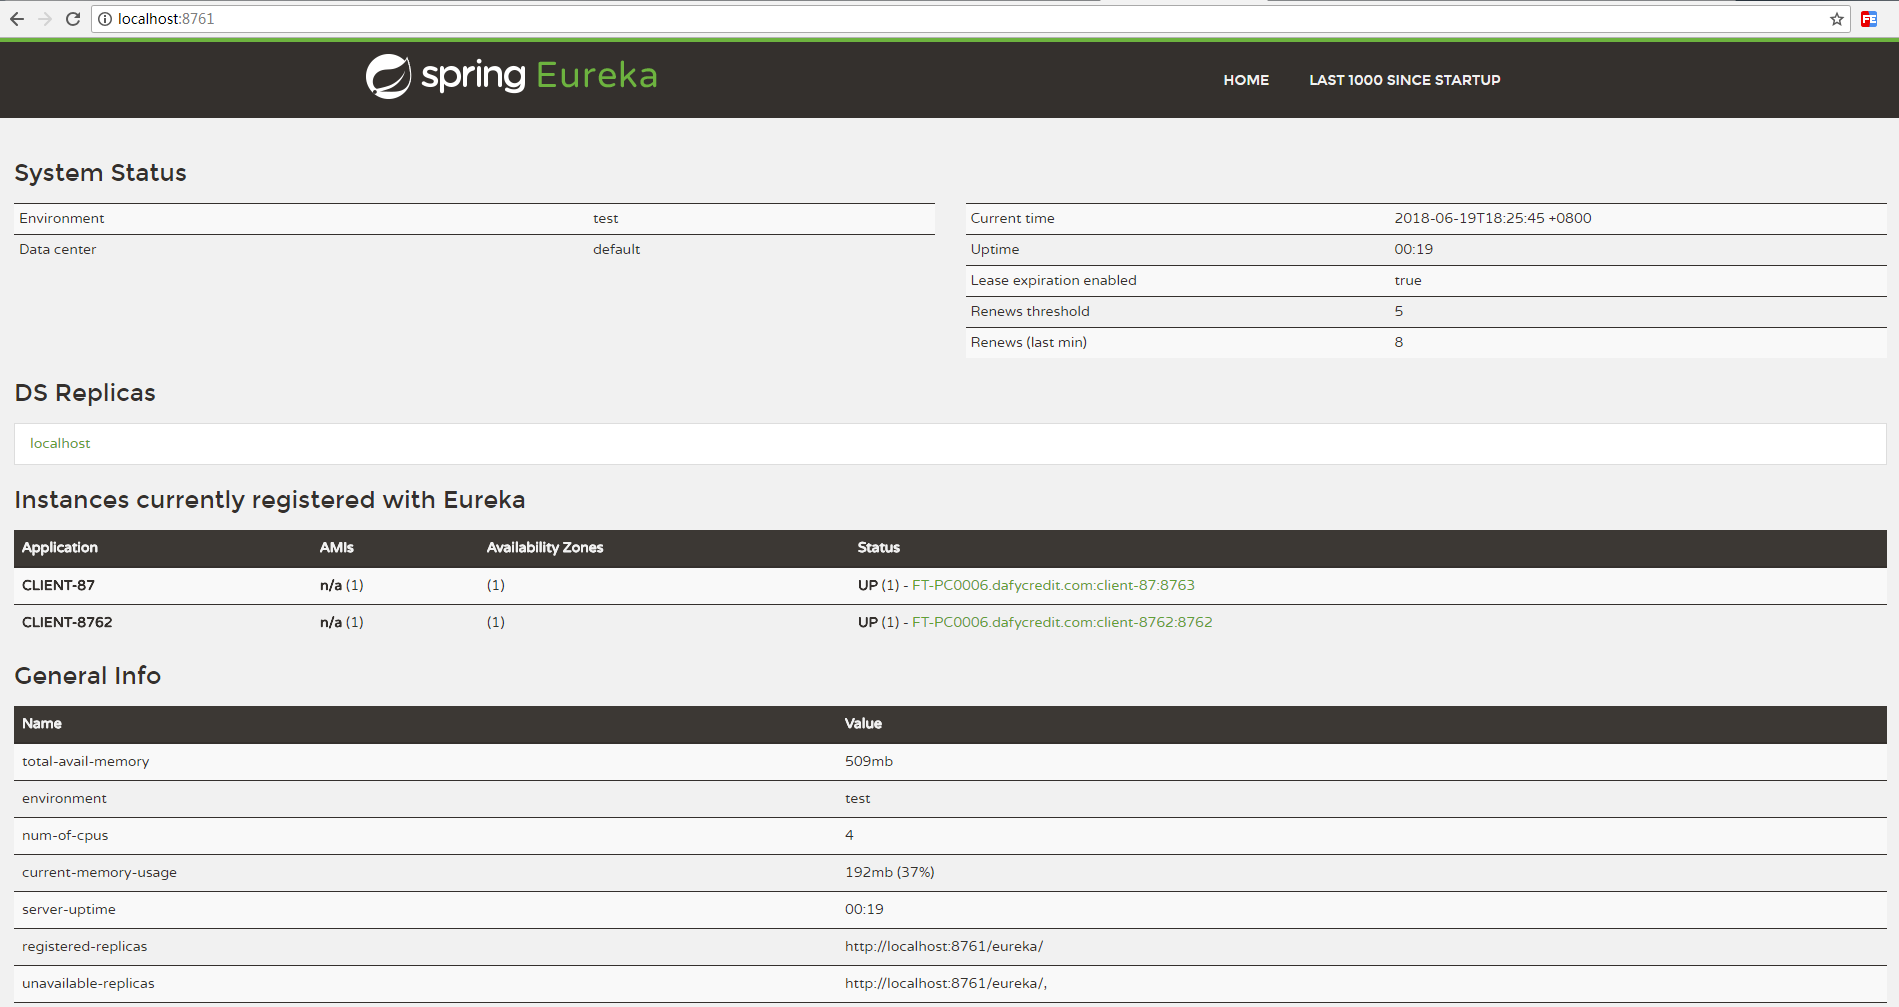
Task: Select the CLIENT-87 application row
Action: coord(58,585)
